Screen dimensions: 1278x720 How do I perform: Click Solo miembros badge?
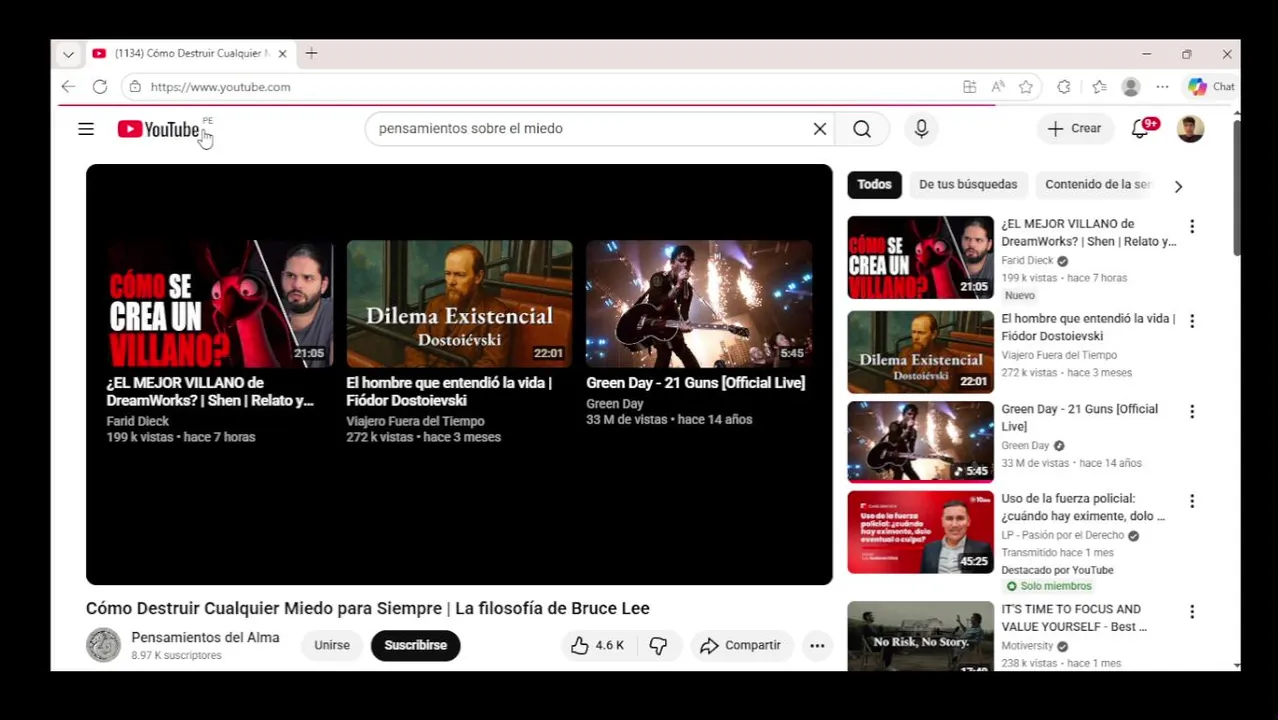click(1049, 586)
